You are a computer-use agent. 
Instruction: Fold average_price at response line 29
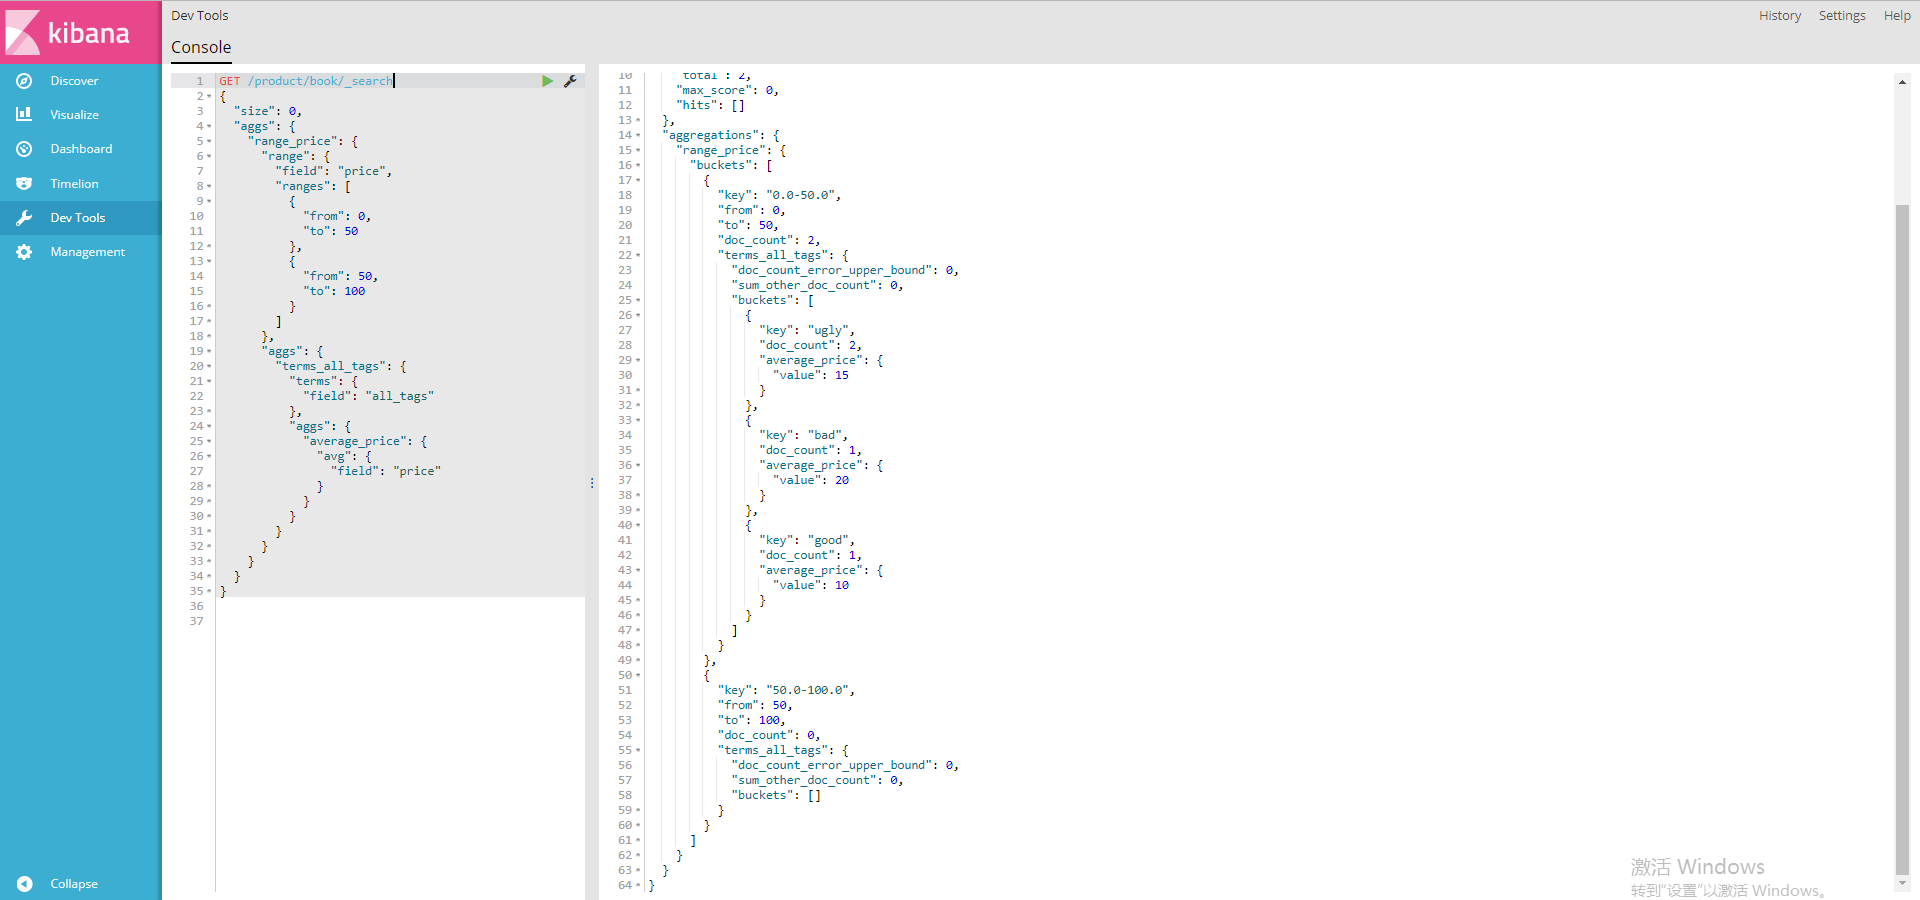[x=638, y=360]
